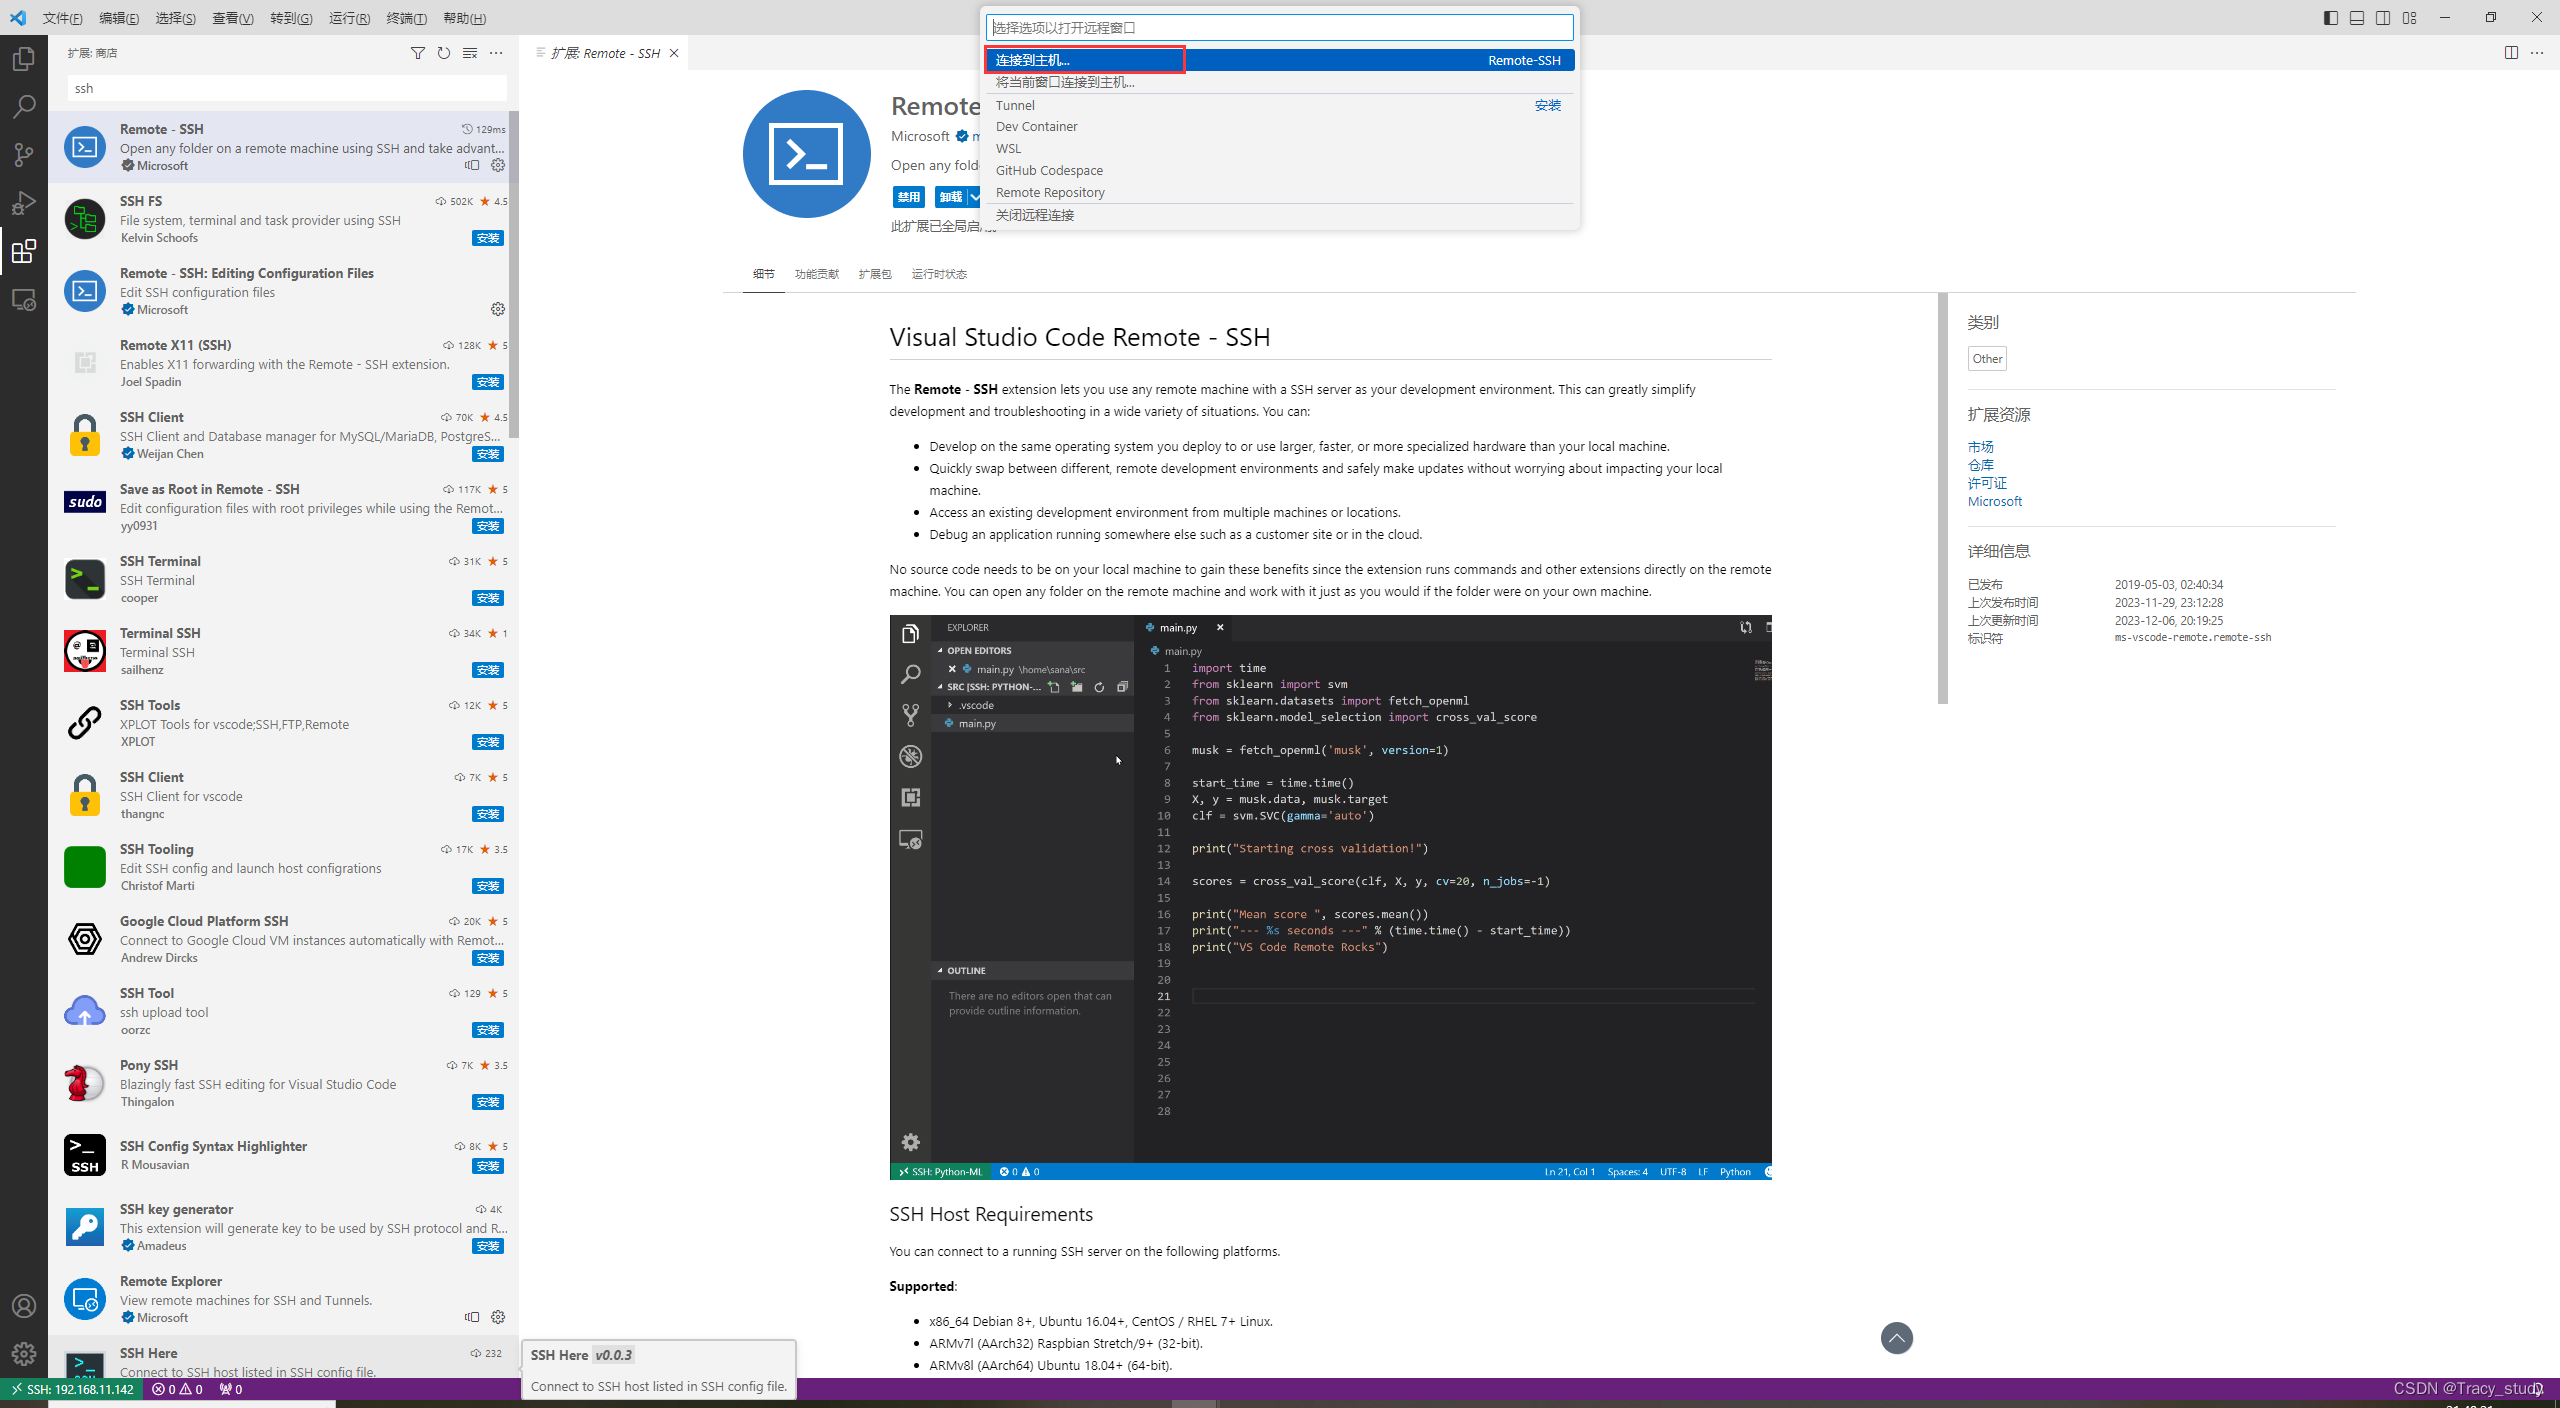Screen dimensions: 2560x1408
Task: Toggle primary sidebar visibility
Action: [2331, 18]
